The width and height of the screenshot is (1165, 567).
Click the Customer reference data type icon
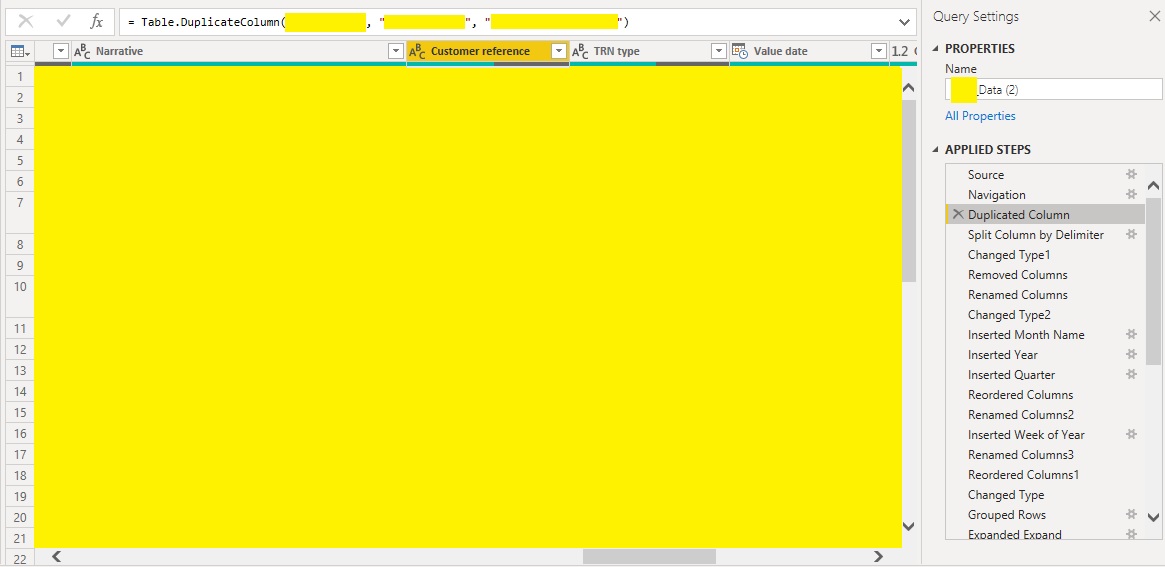pos(418,51)
